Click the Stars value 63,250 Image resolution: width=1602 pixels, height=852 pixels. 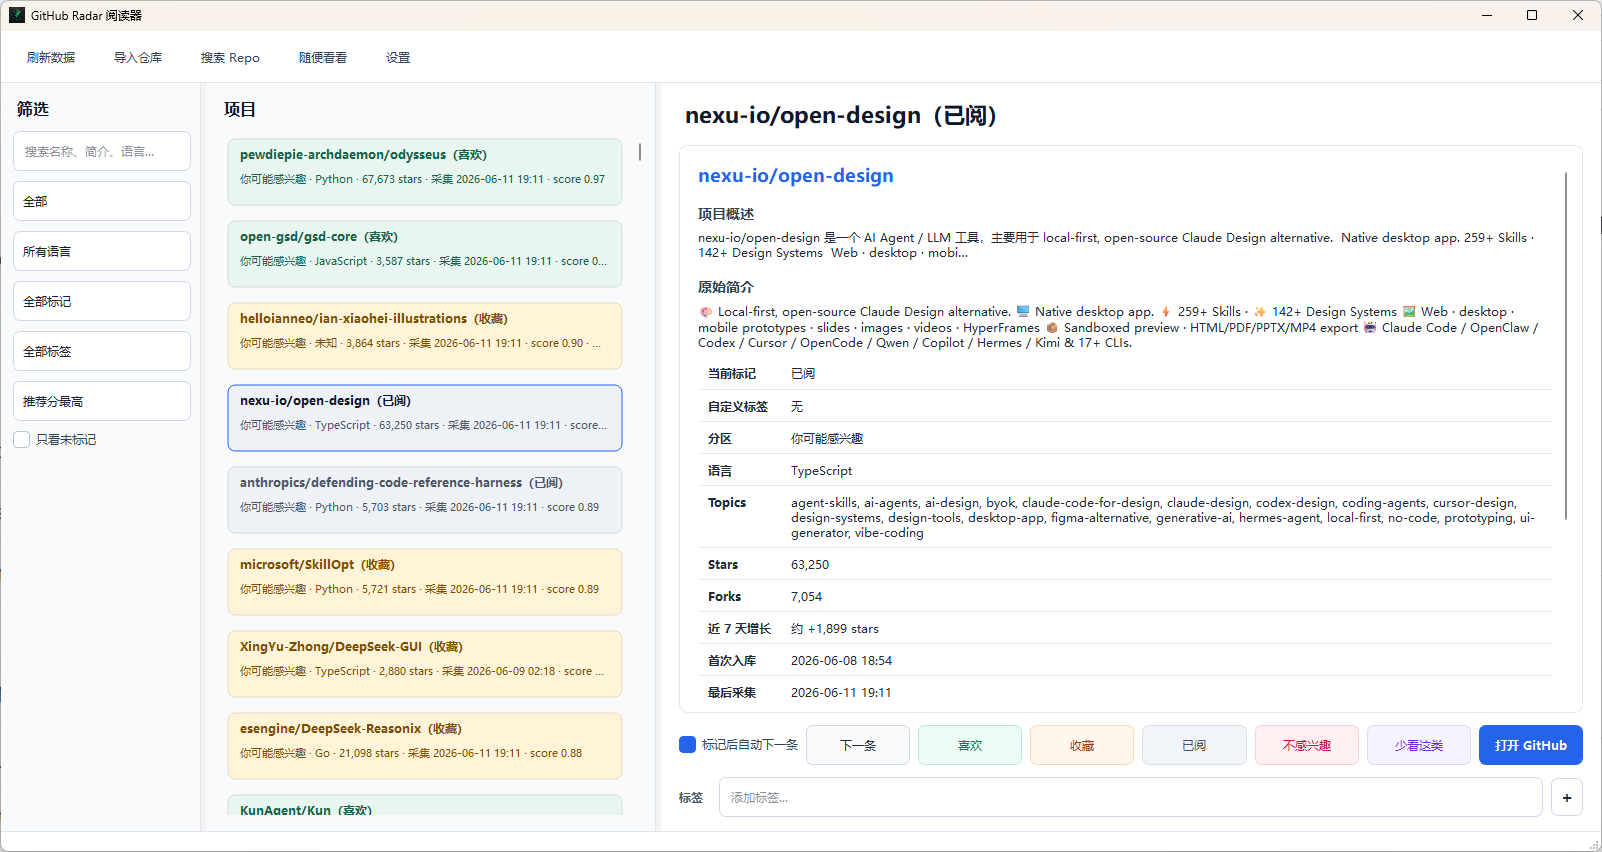point(810,565)
